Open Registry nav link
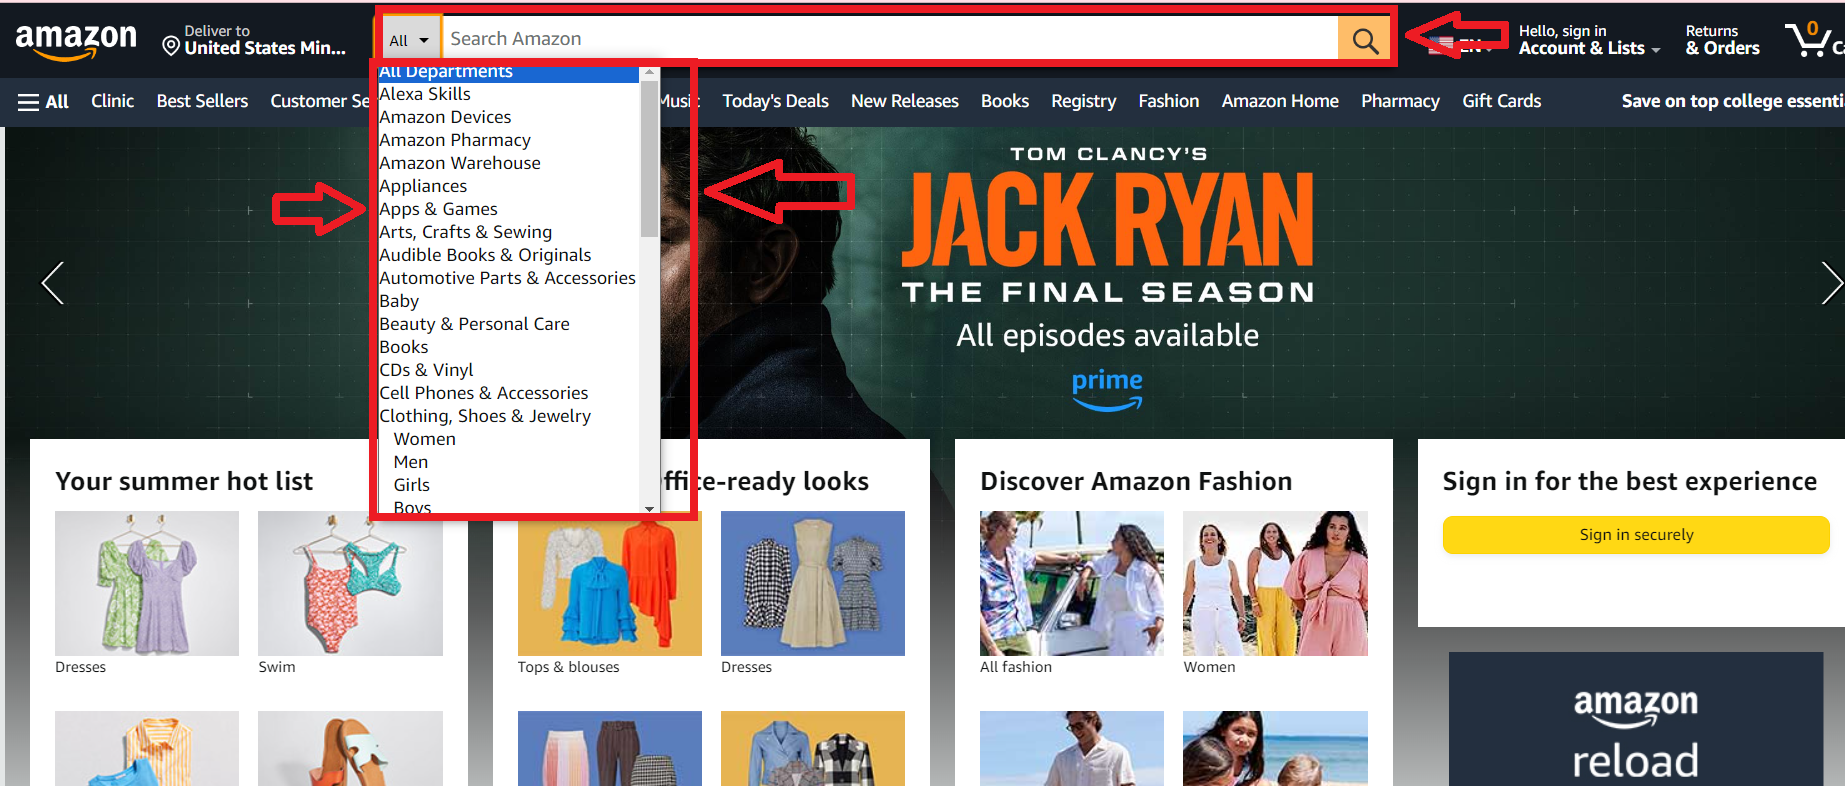Viewport: 1845px width, 786px height. click(x=1083, y=101)
